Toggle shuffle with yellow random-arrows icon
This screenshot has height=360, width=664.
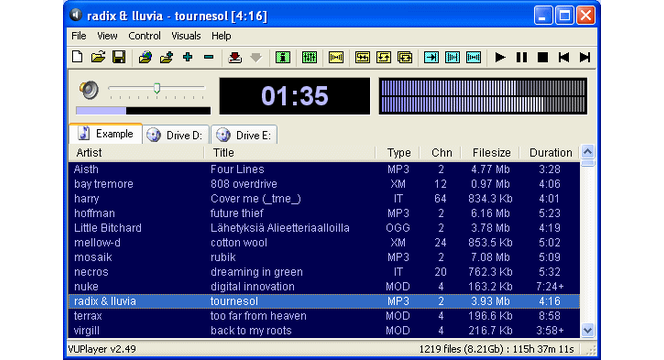pyautogui.click(x=362, y=57)
